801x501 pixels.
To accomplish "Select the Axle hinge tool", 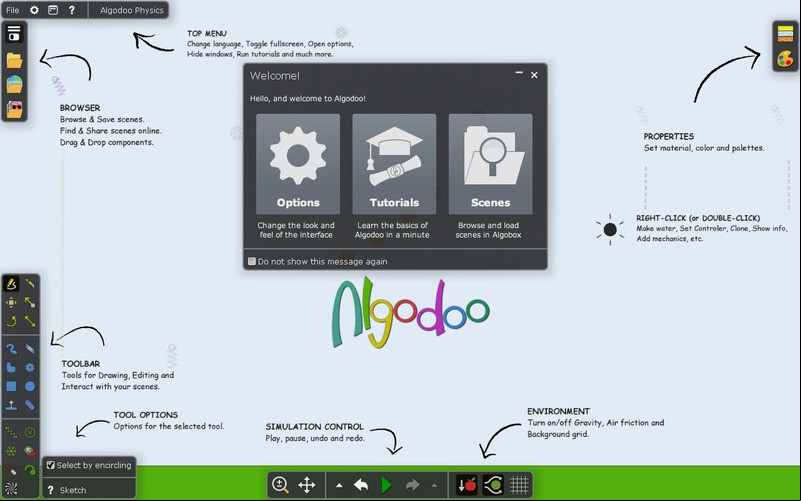I will pyautogui.click(x=11, y=451).
